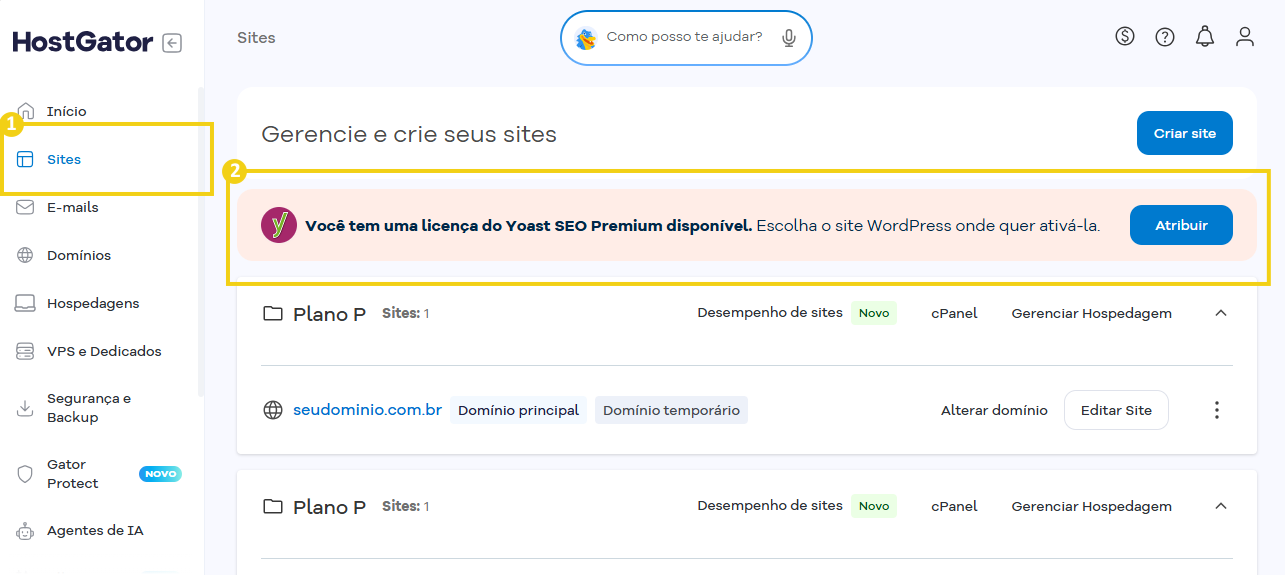Open E-mails in the sidebar

[73, 207]
